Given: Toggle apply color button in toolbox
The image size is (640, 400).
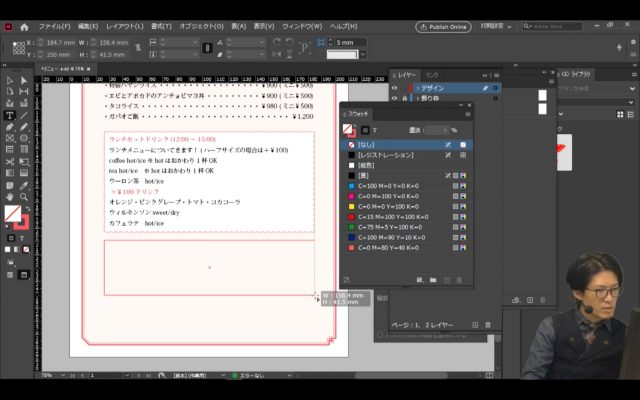Looking at the screenshot, I should coord(7,249).
